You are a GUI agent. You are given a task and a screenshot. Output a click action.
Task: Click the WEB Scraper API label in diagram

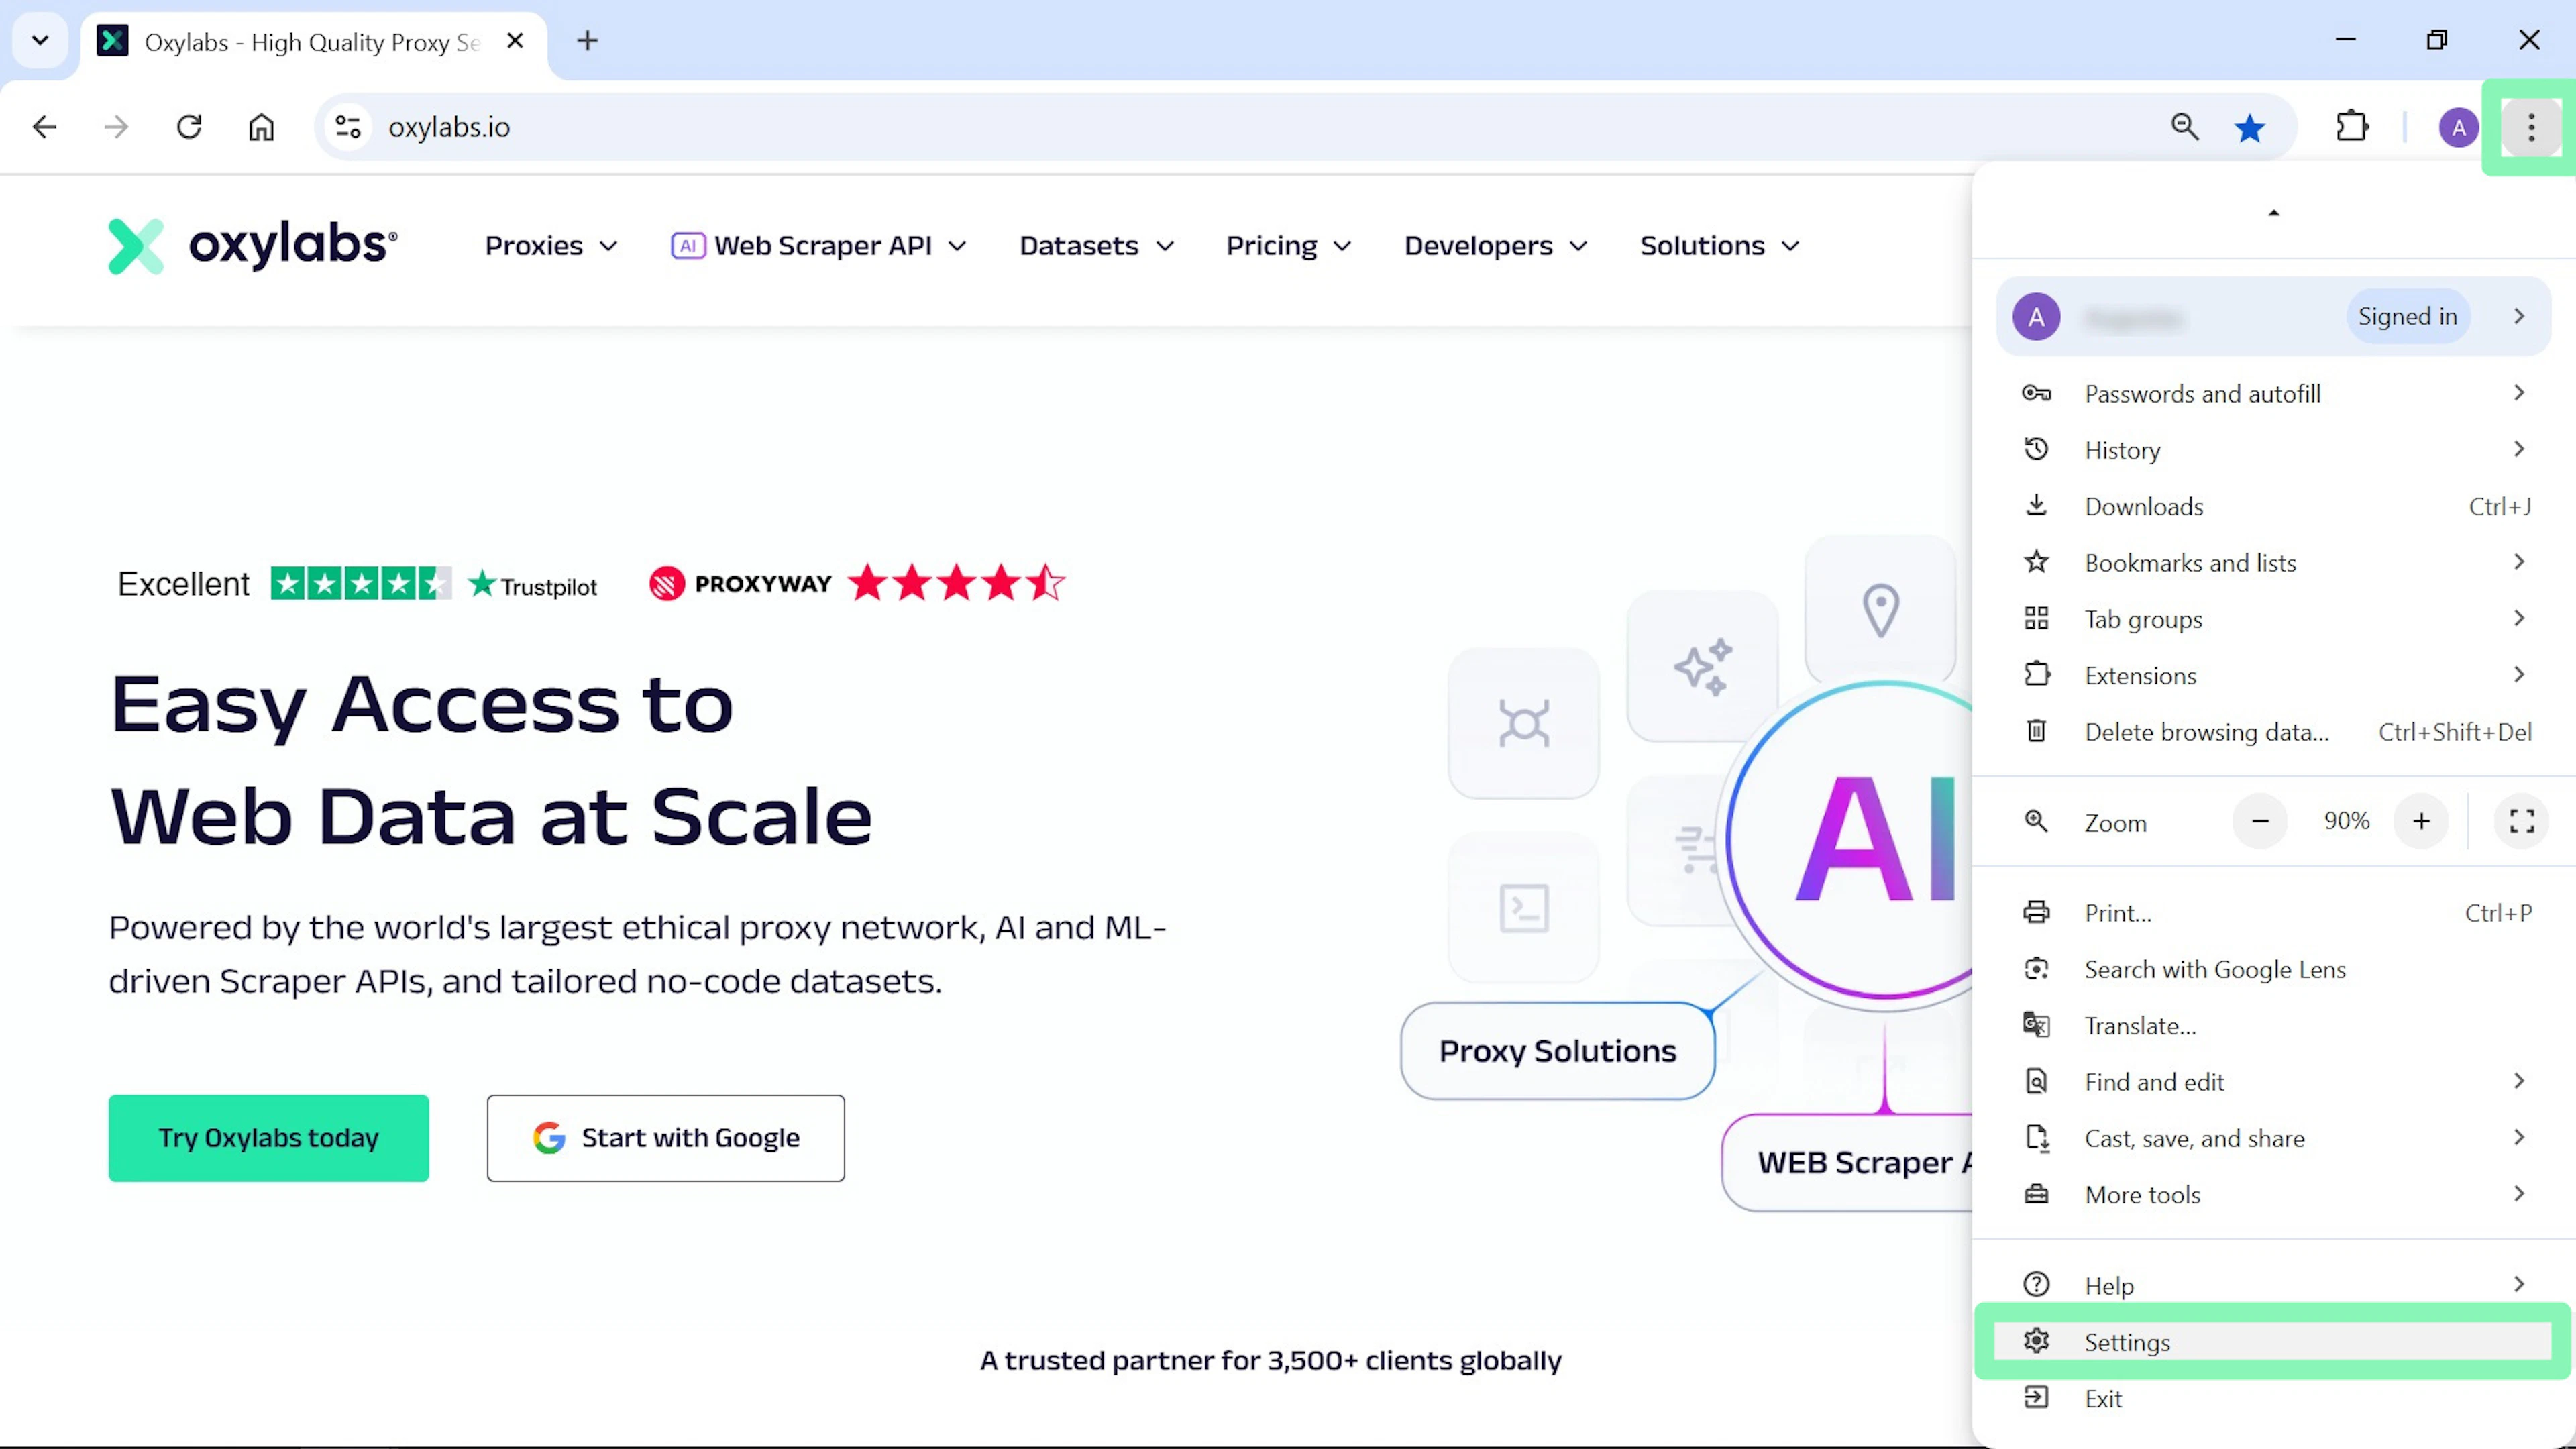tap(1847, 1162)
